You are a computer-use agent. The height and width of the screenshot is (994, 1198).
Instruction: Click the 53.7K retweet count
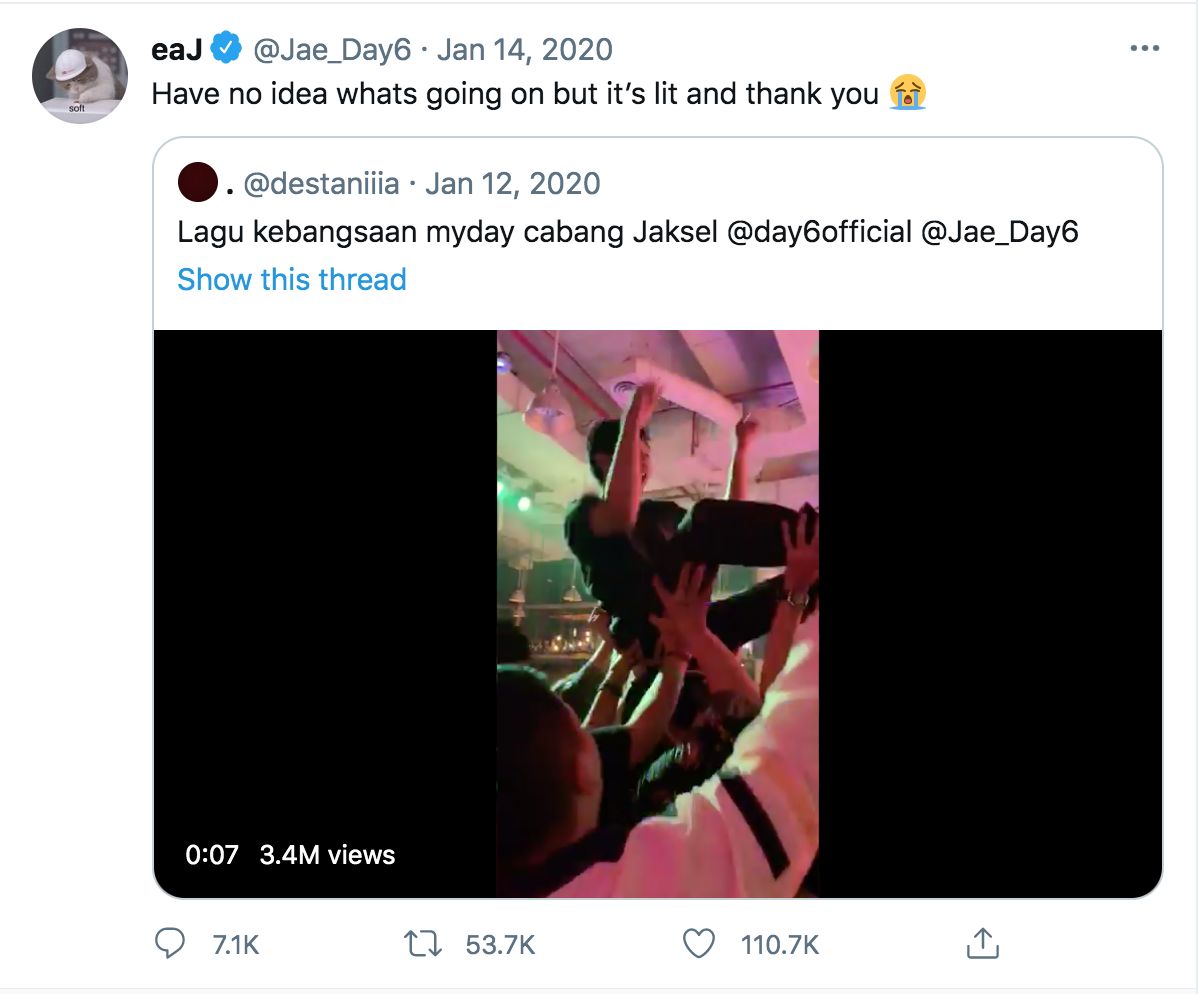tap(501, 944)
